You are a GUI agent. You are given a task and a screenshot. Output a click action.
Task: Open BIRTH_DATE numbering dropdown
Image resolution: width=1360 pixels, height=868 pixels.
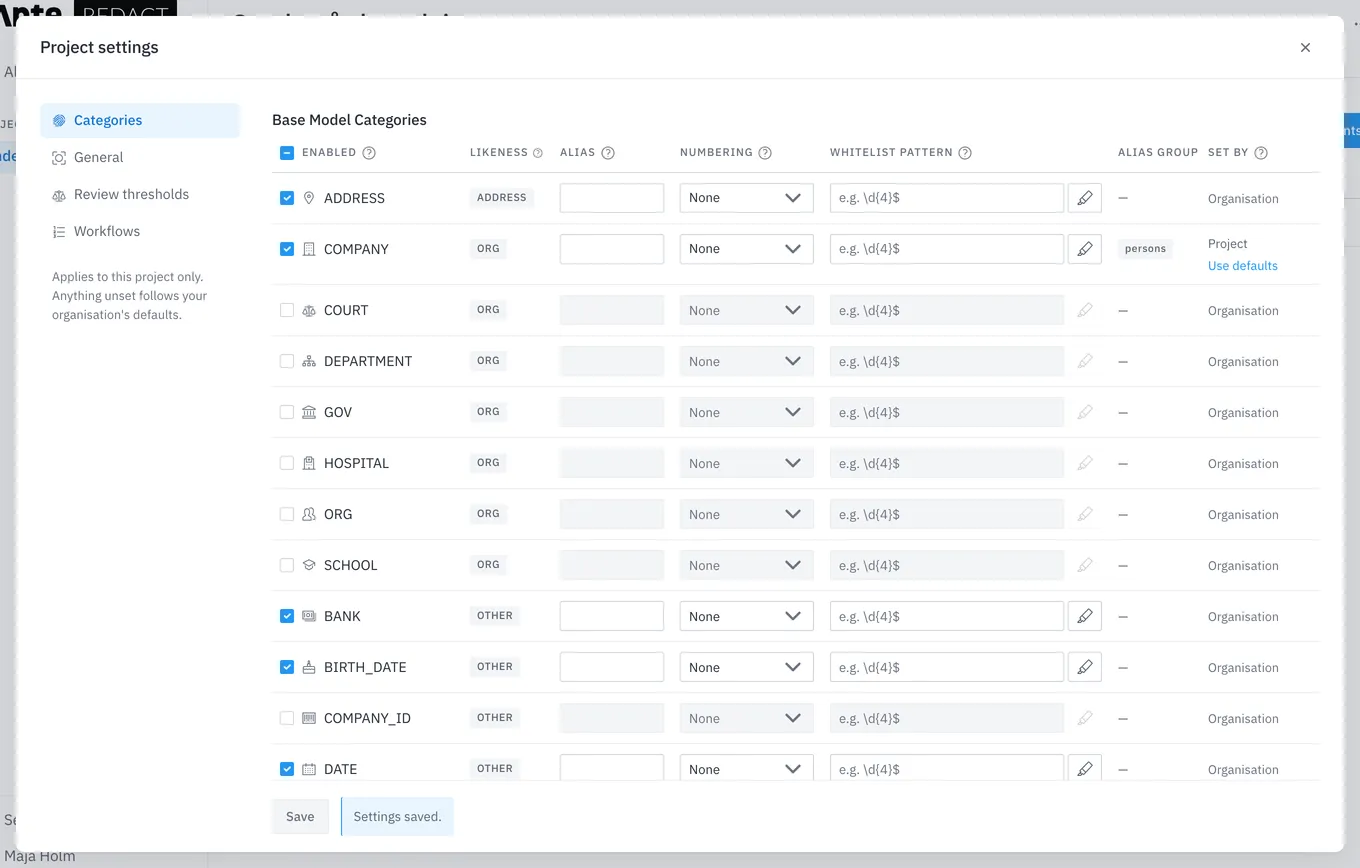[x=747, y=667]
